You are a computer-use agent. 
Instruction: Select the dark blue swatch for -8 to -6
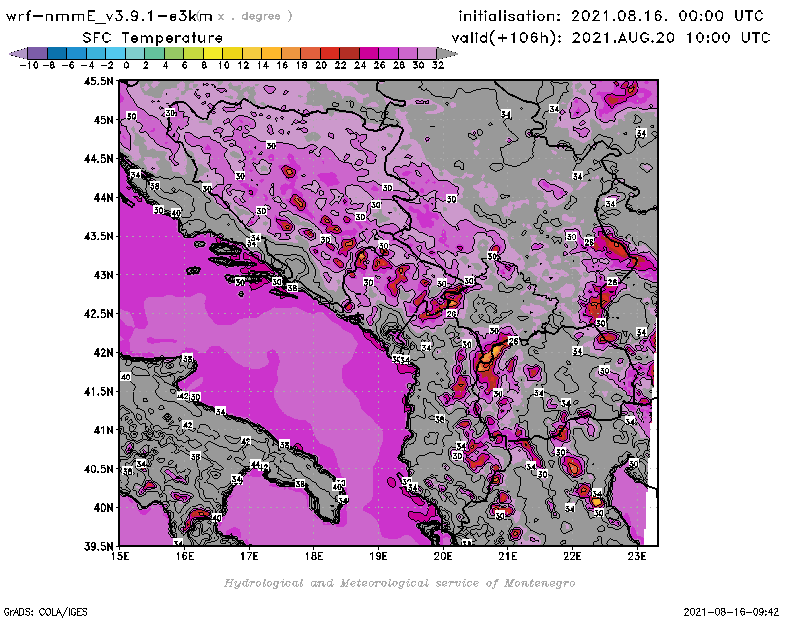coord(58,53)
